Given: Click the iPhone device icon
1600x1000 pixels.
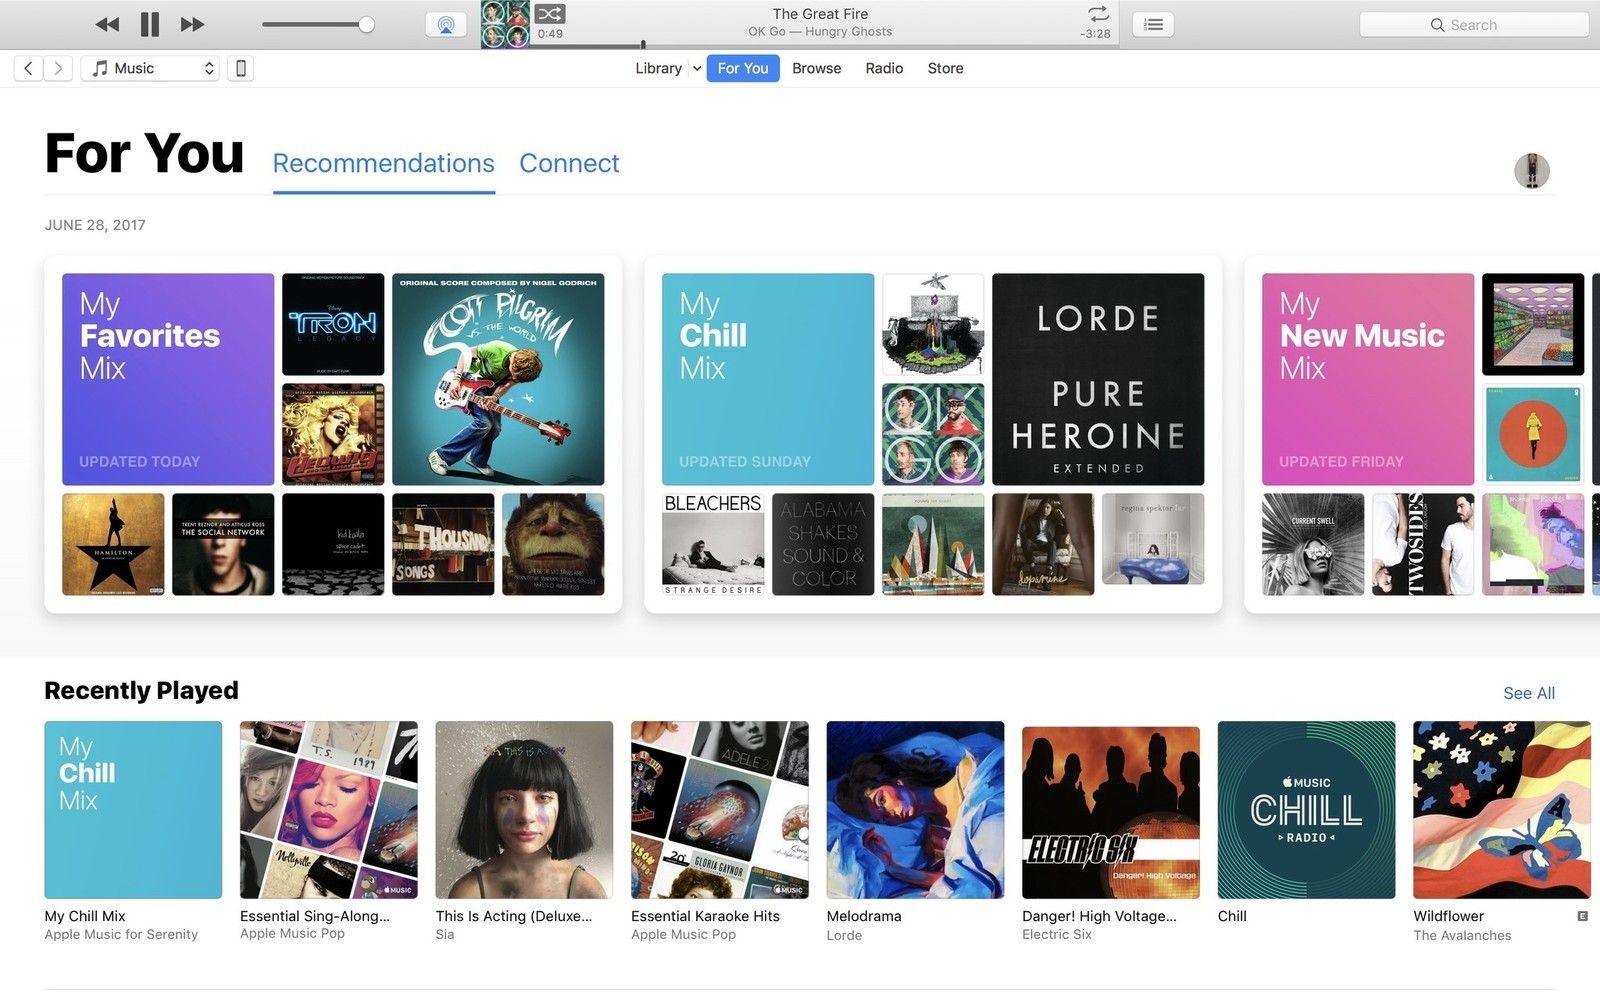Looking at the screenshot, I should [x=240, y=68].
